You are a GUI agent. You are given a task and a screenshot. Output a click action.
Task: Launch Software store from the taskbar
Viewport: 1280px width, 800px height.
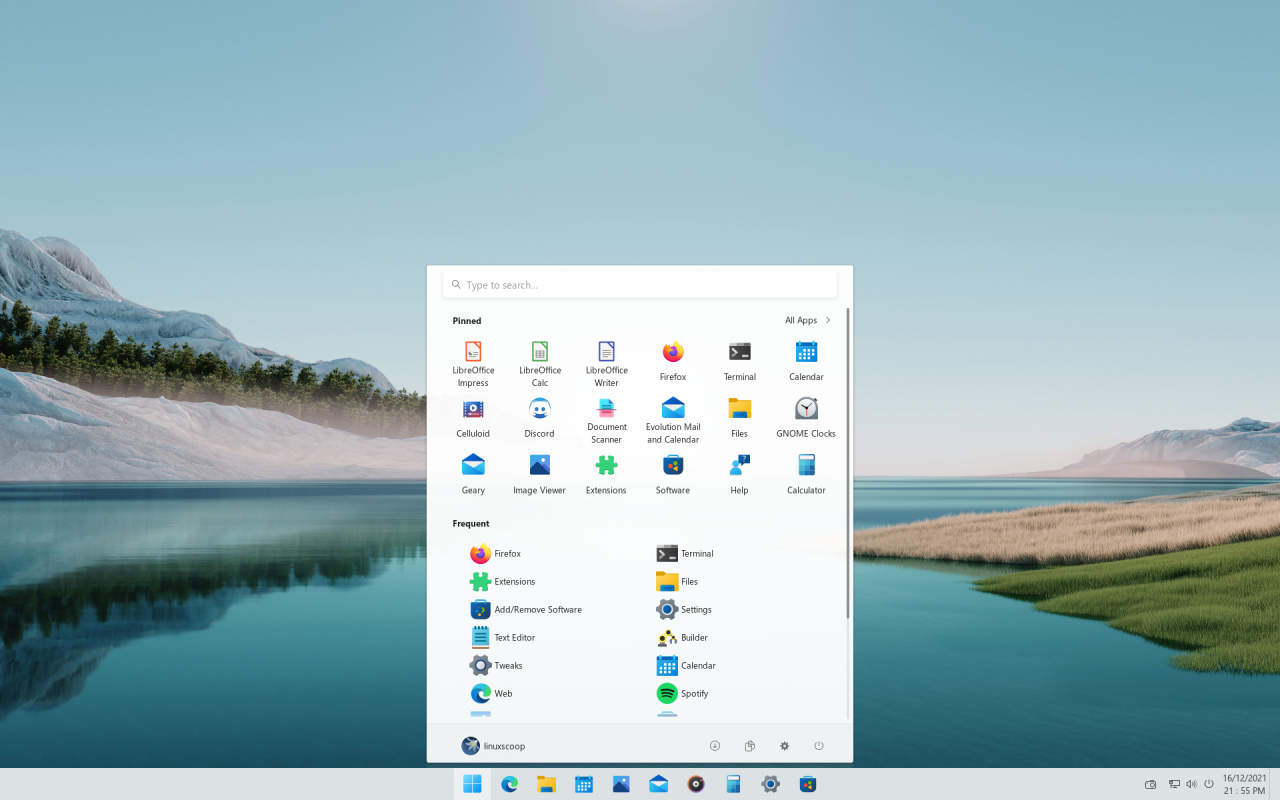pyautogui.click(x=808, y=784)
